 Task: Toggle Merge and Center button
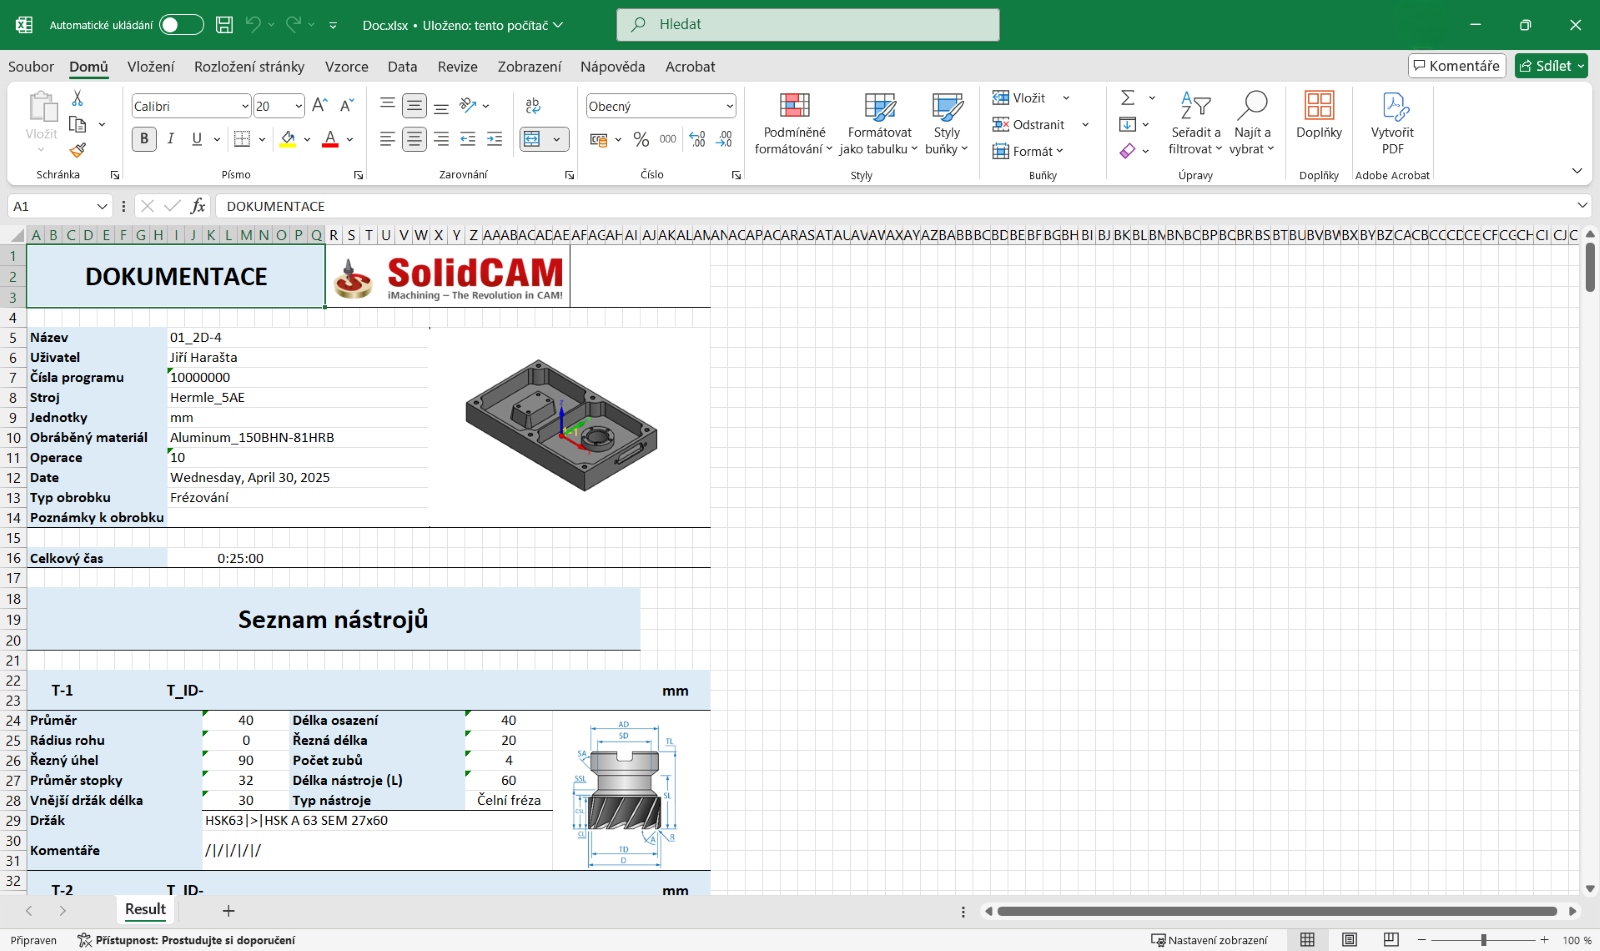pyautogui.click(x=533, y=139)
